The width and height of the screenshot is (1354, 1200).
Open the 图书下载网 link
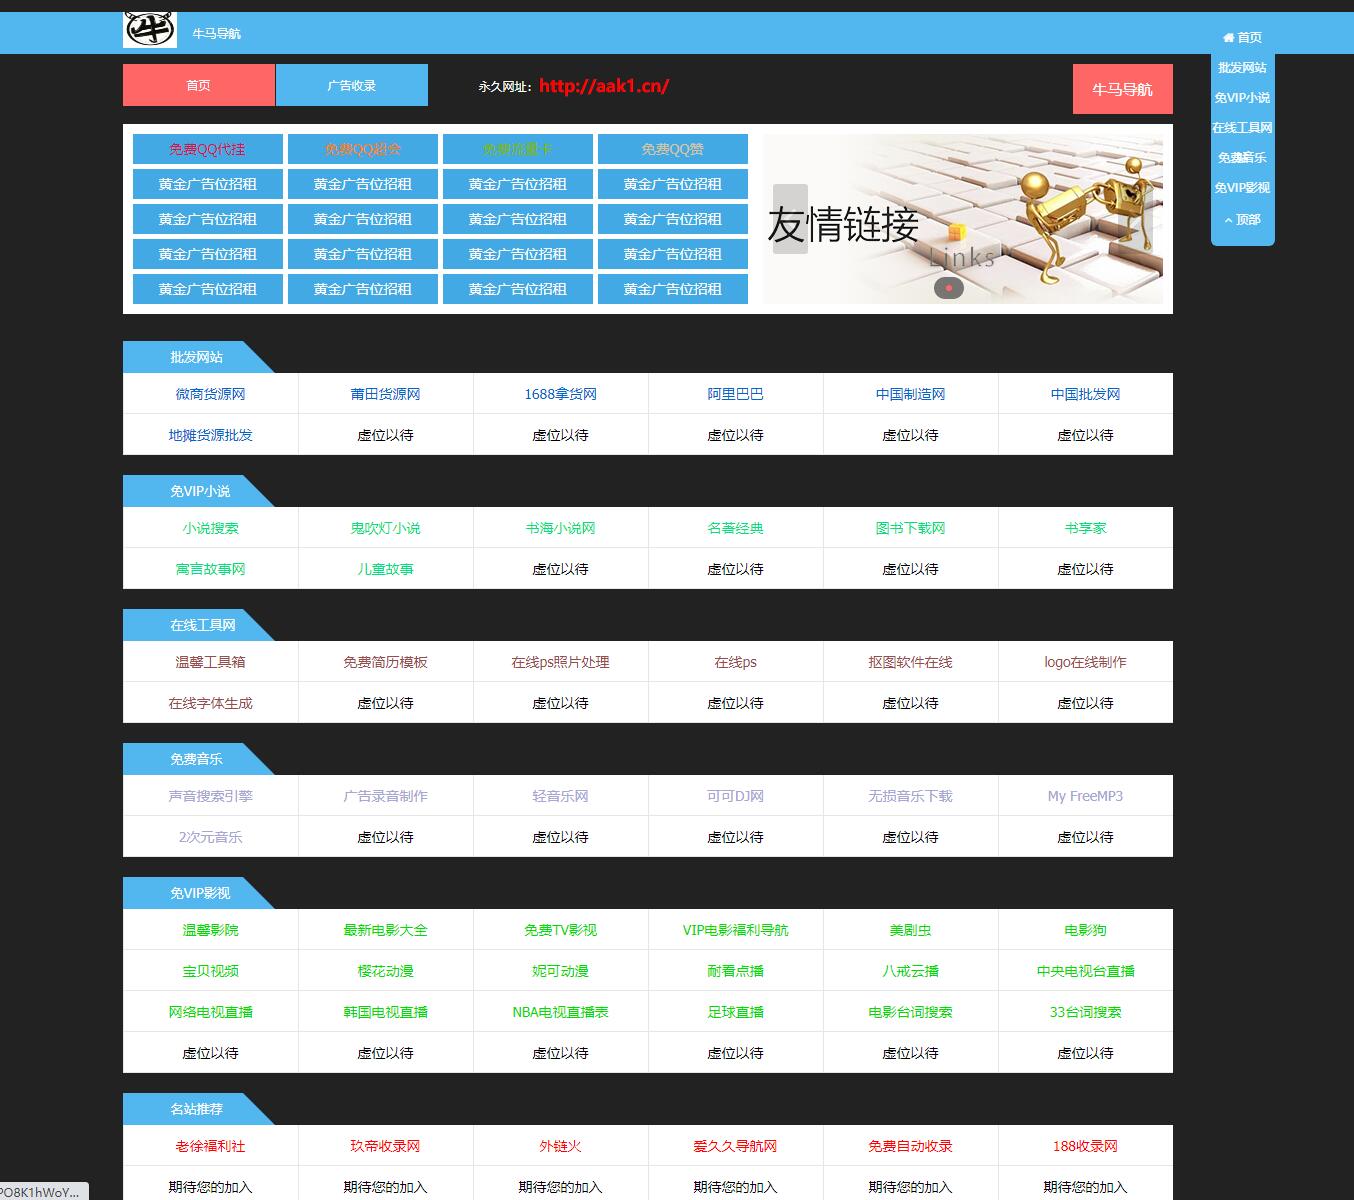click(x=910, y=528)
